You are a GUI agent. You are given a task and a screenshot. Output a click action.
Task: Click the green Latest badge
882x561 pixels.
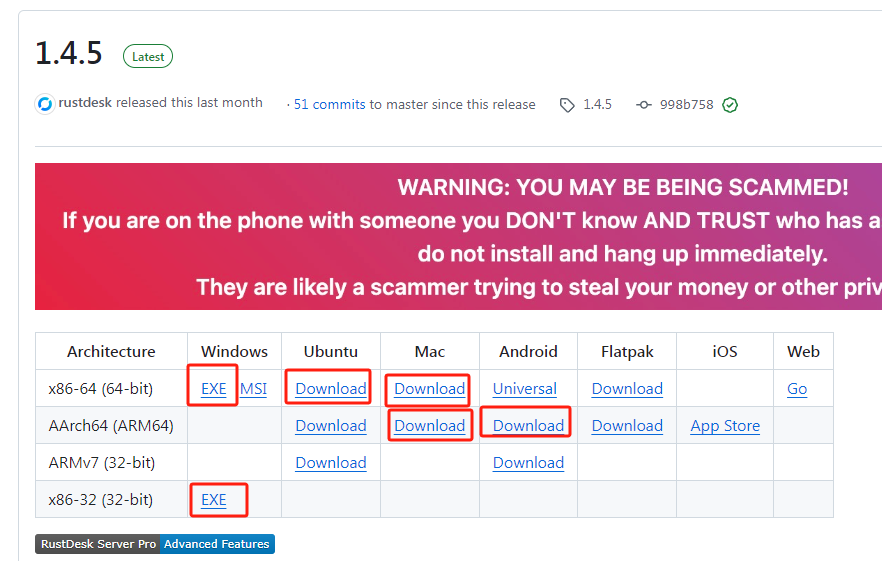click(148, 57)
